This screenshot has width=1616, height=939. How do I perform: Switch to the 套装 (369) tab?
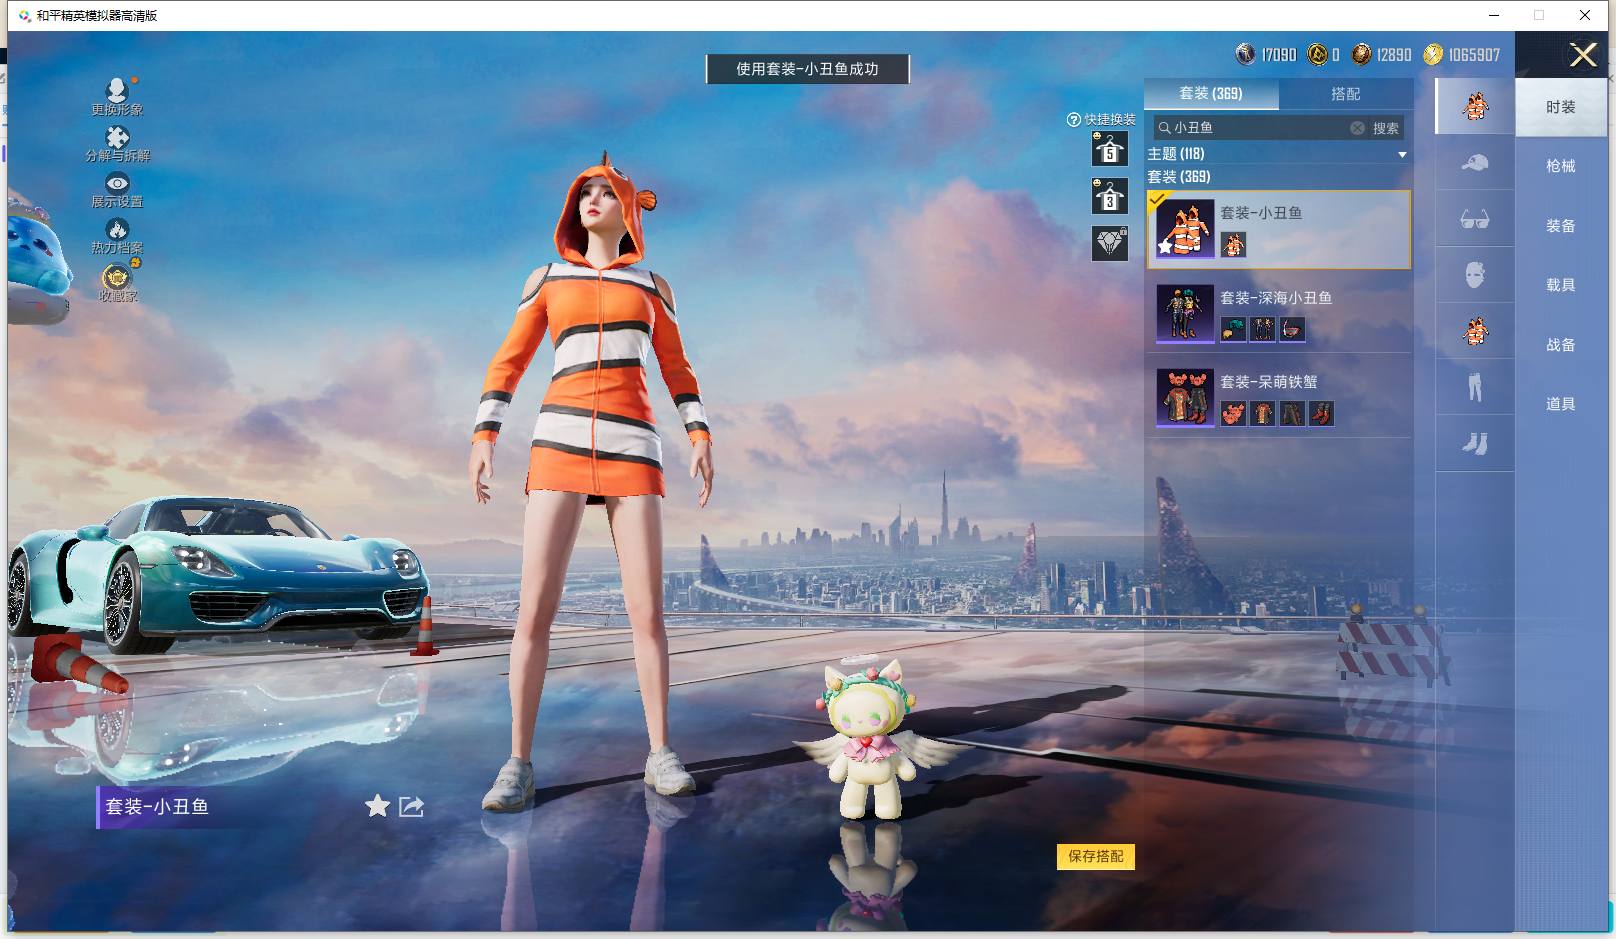pos(1211,93)
